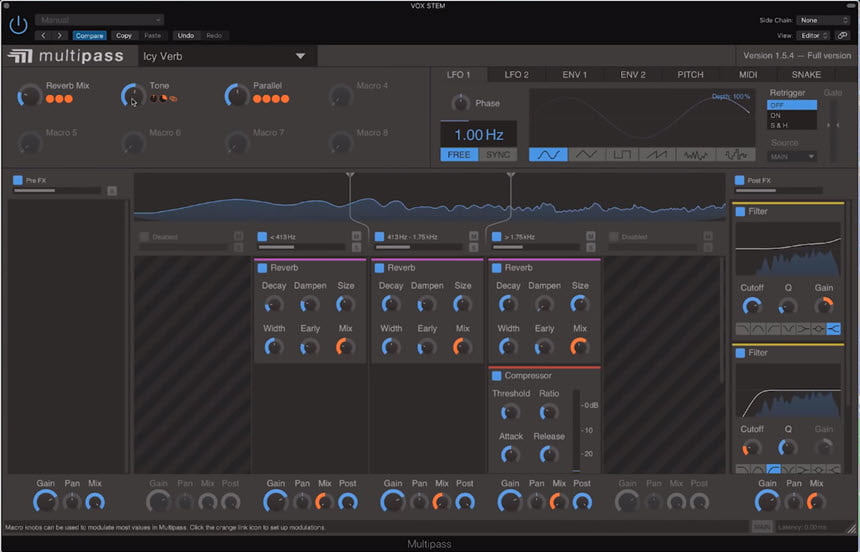Click the Tone macro knob
860x552 pixels.
coord(132,96)
